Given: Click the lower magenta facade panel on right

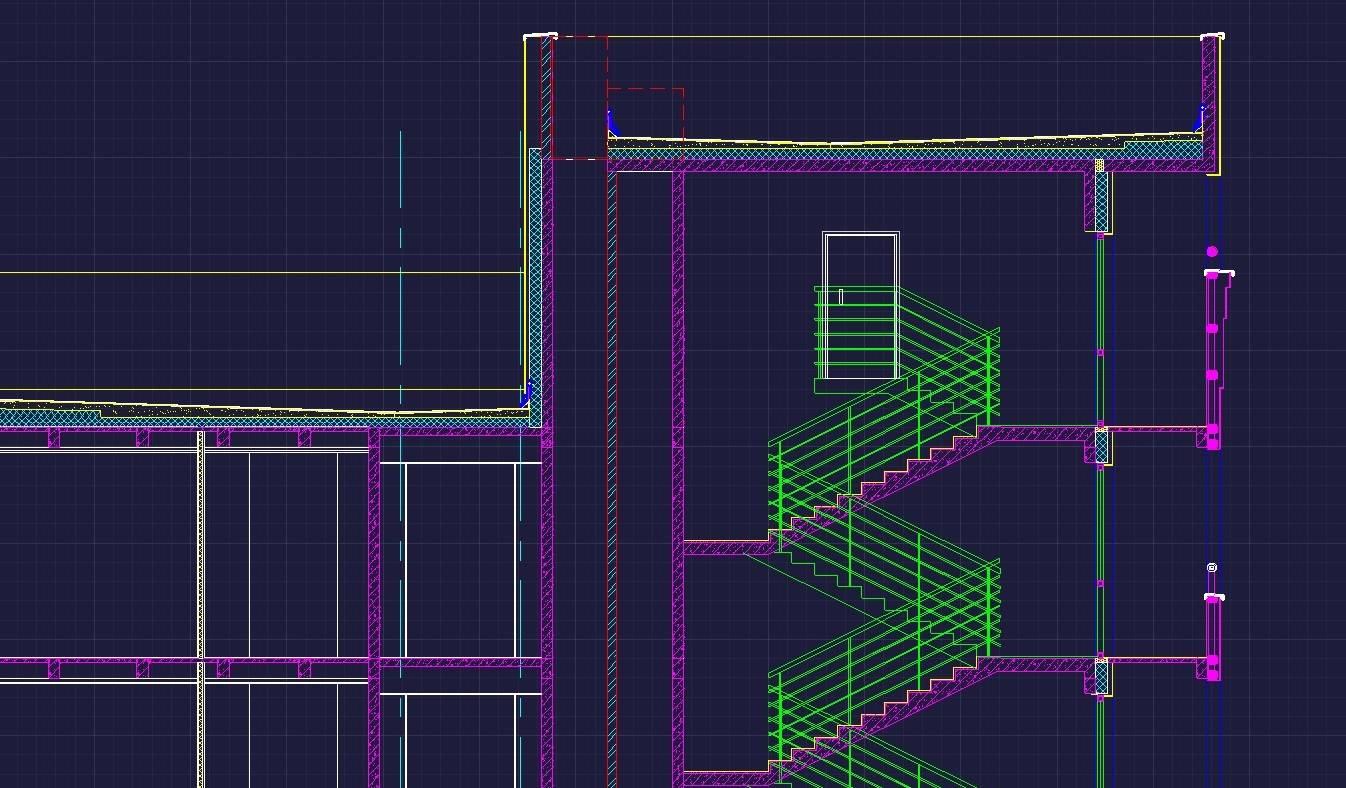Looking at the screenshot, I should pos(1213,635).
